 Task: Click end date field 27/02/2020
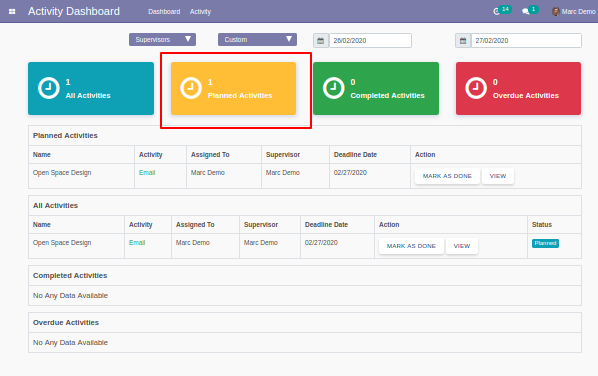(x=526, y=41)
